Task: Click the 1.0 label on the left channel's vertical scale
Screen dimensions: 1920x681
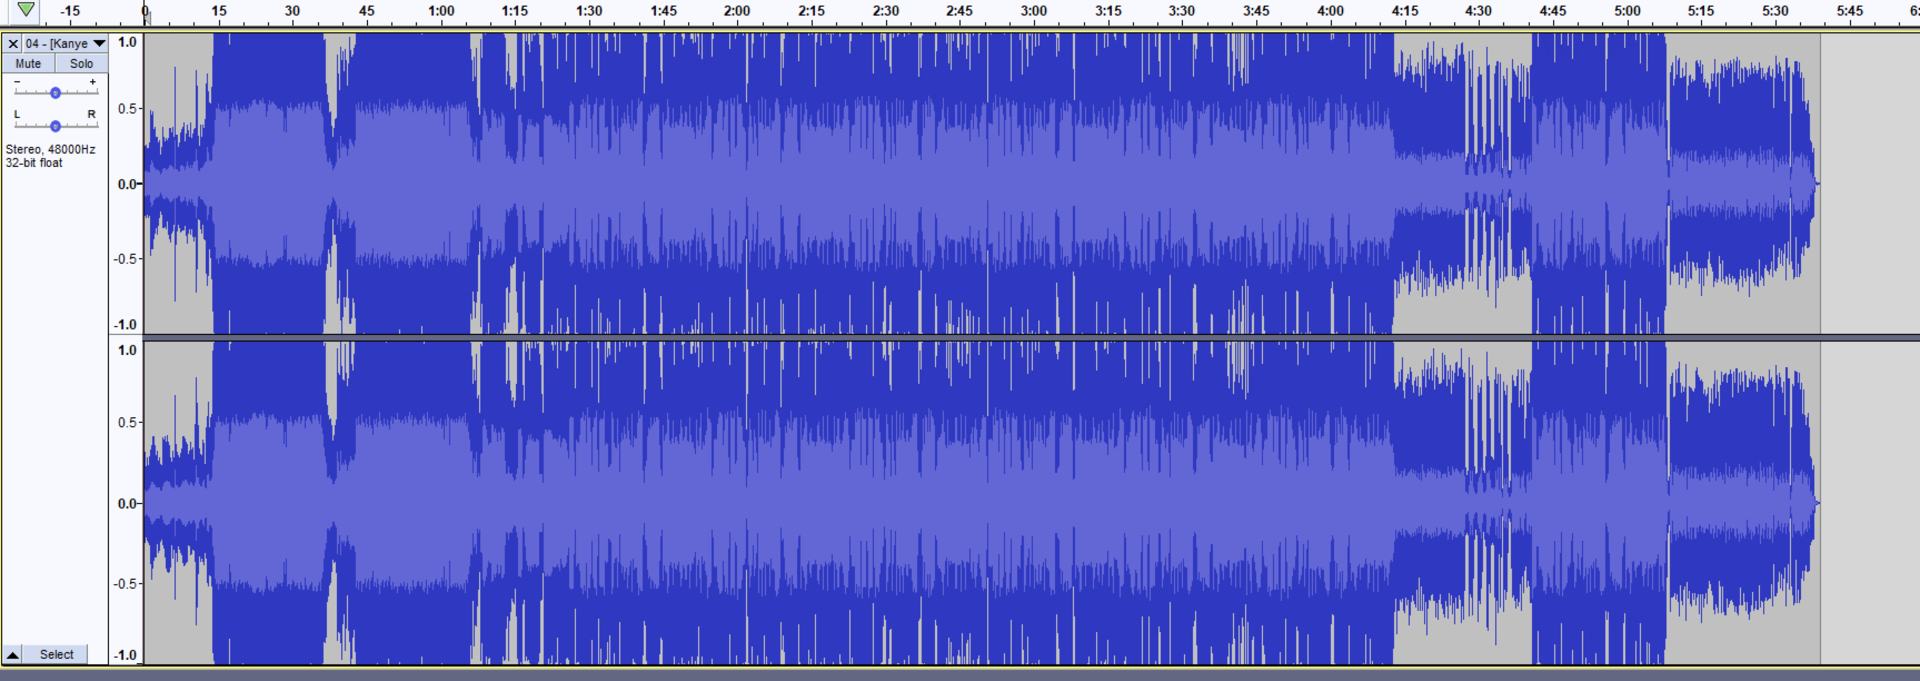Action: [127, 42]
